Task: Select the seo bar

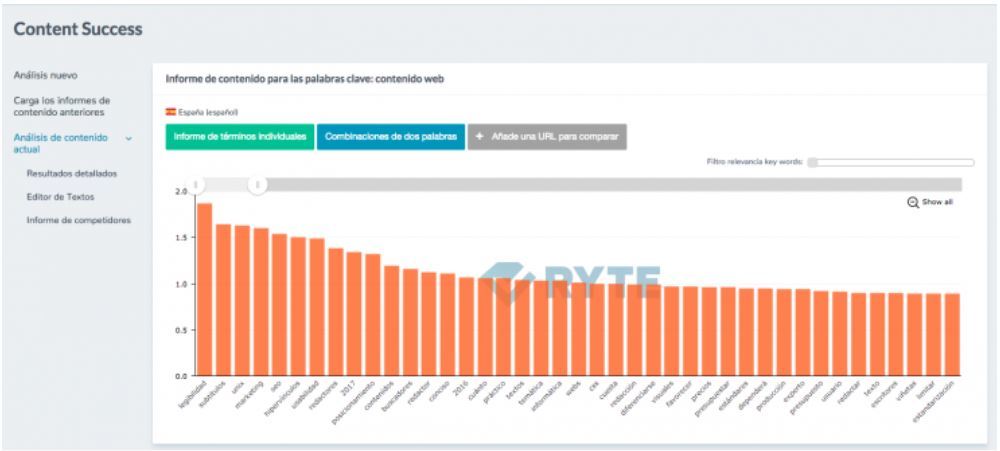Action: (279, 304)
